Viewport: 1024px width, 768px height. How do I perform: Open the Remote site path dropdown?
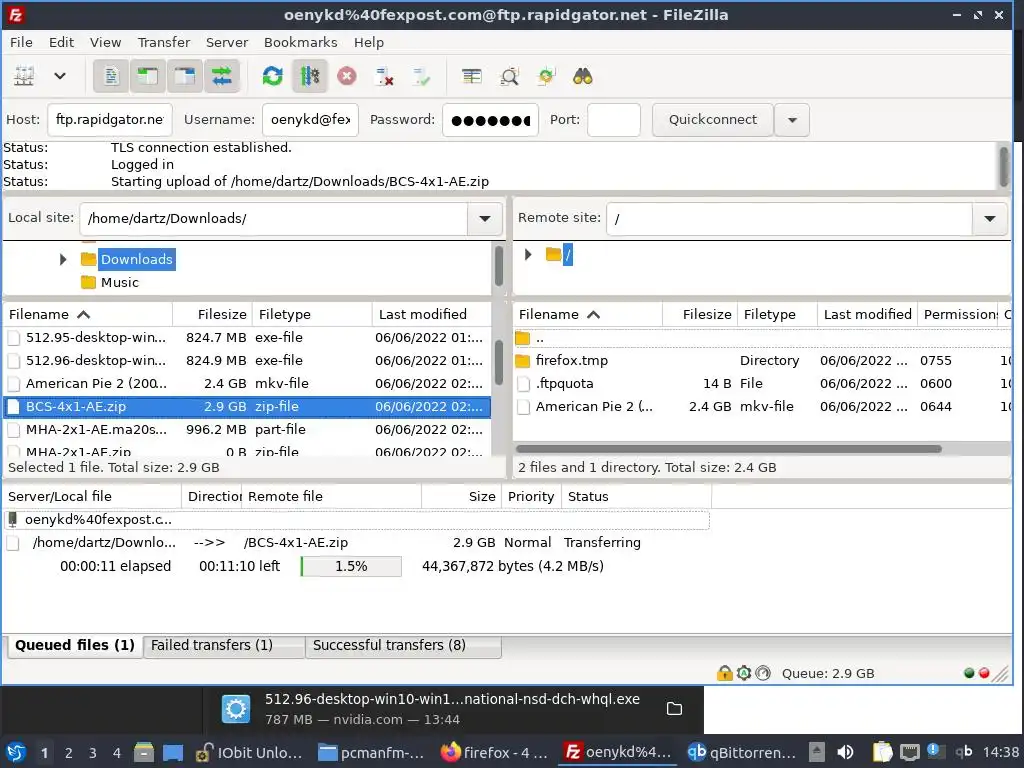tap(989, 219)
